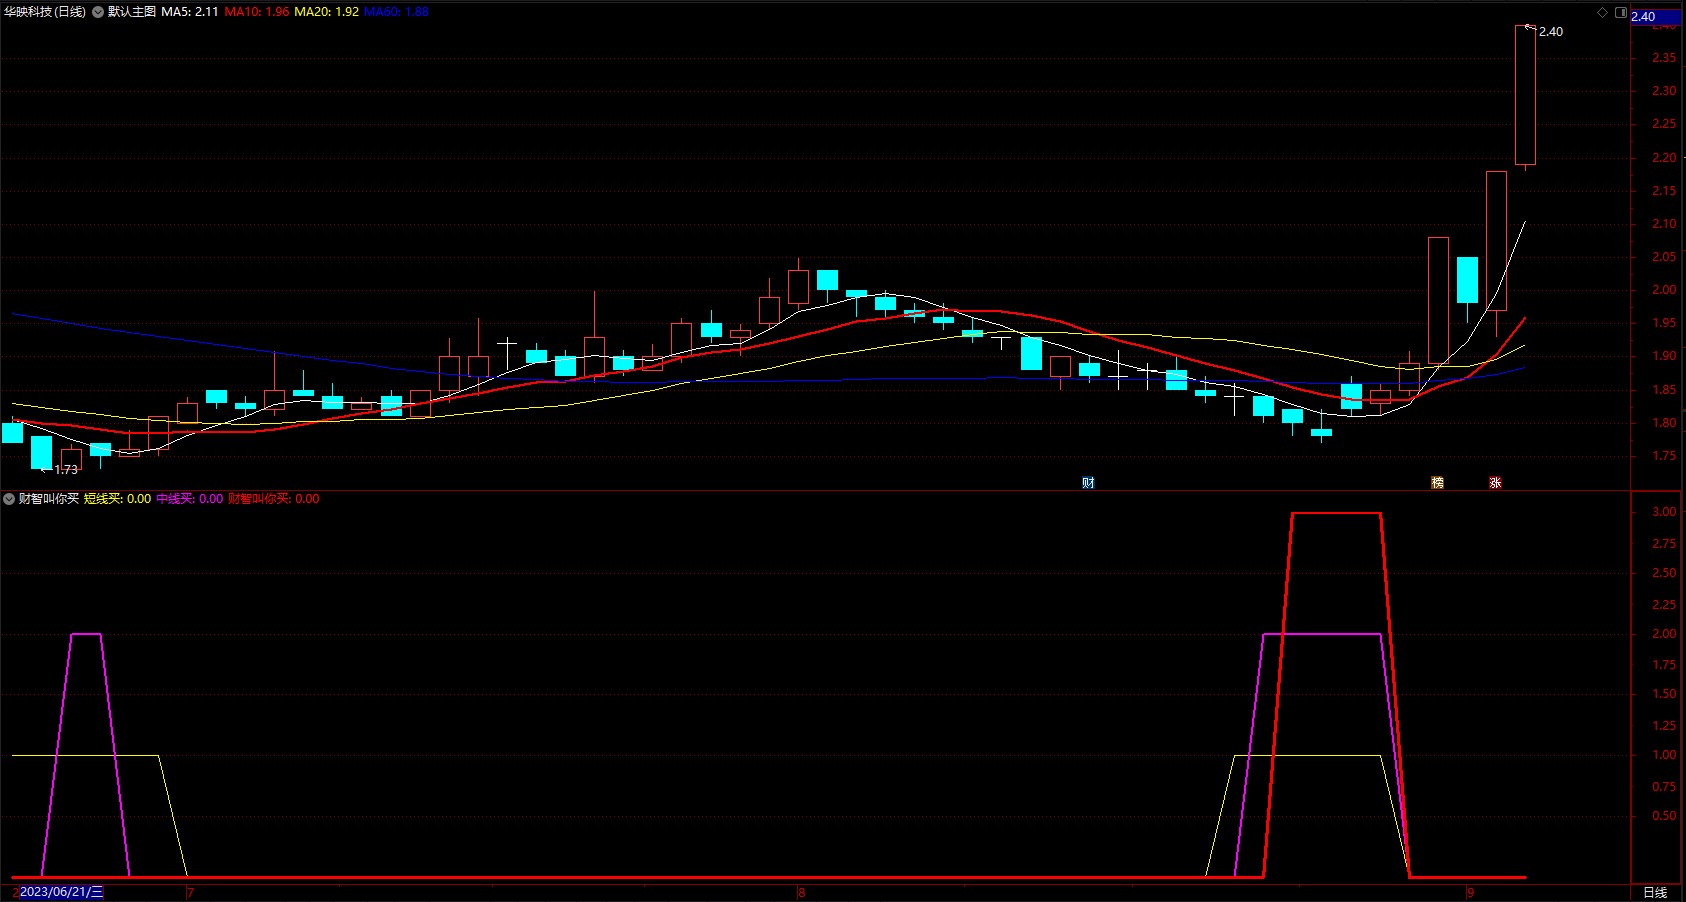Click the 华映科技(日线) stock title

point(45,12)
